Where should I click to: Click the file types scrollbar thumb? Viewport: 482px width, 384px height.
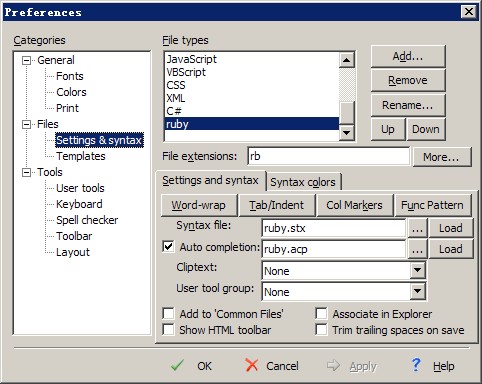point(347,113)
